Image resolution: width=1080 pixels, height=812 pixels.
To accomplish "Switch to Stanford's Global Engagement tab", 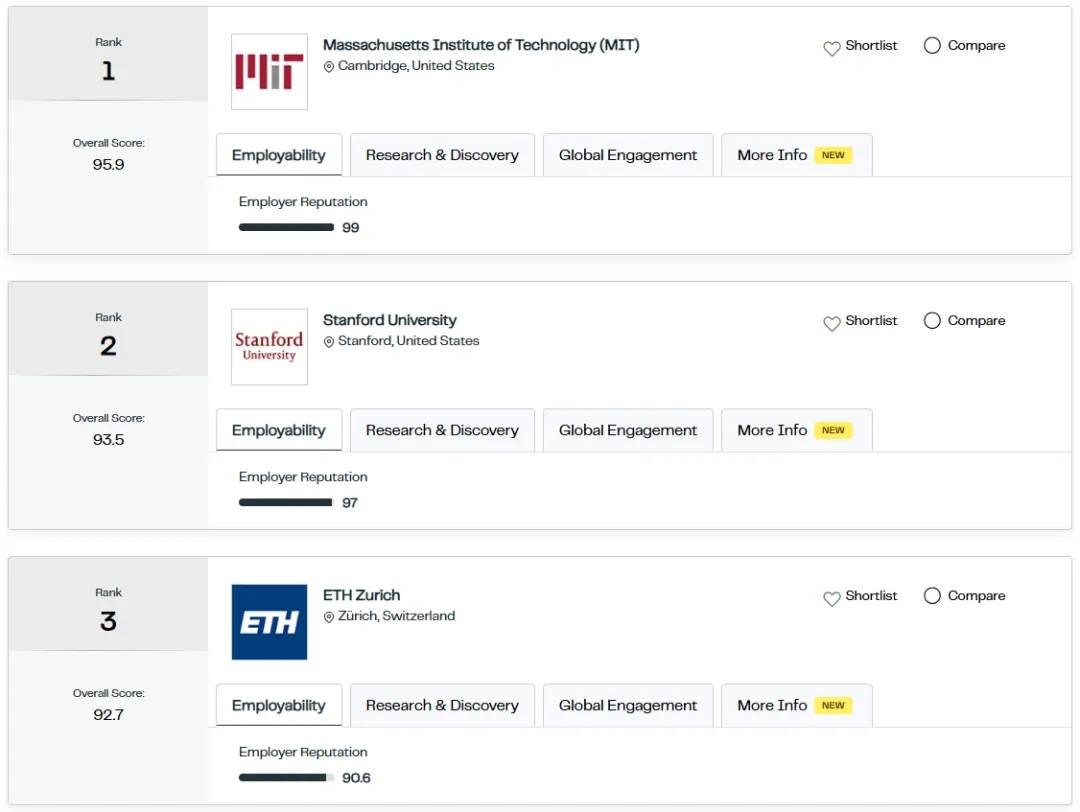I will point(628,430).
